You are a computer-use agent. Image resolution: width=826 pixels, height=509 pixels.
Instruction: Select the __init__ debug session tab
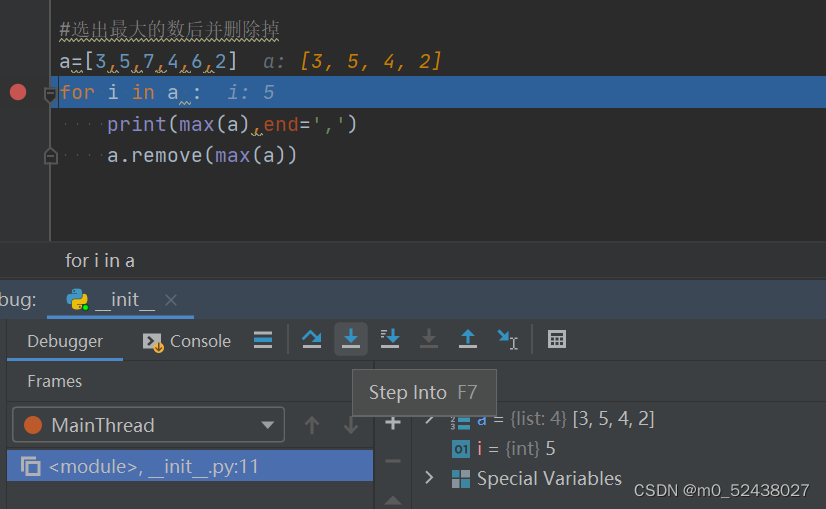120,300
